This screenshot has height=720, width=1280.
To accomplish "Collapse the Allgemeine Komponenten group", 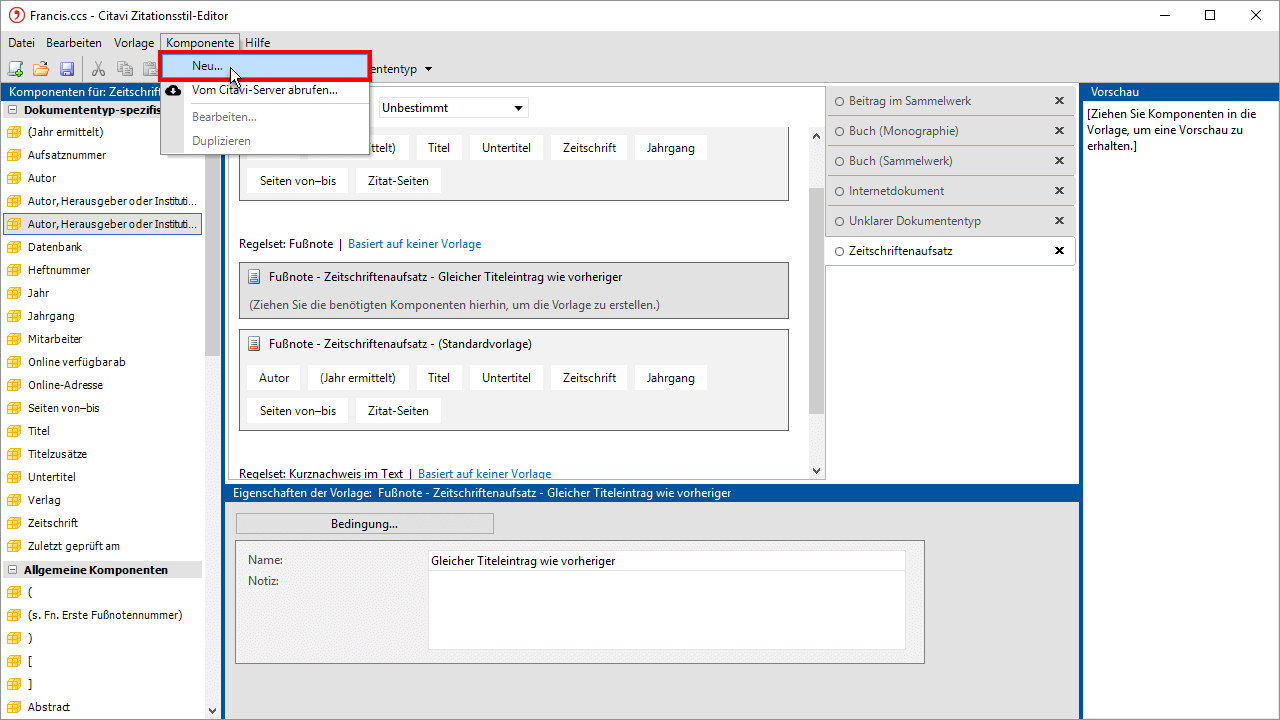I will click(14, 570).
